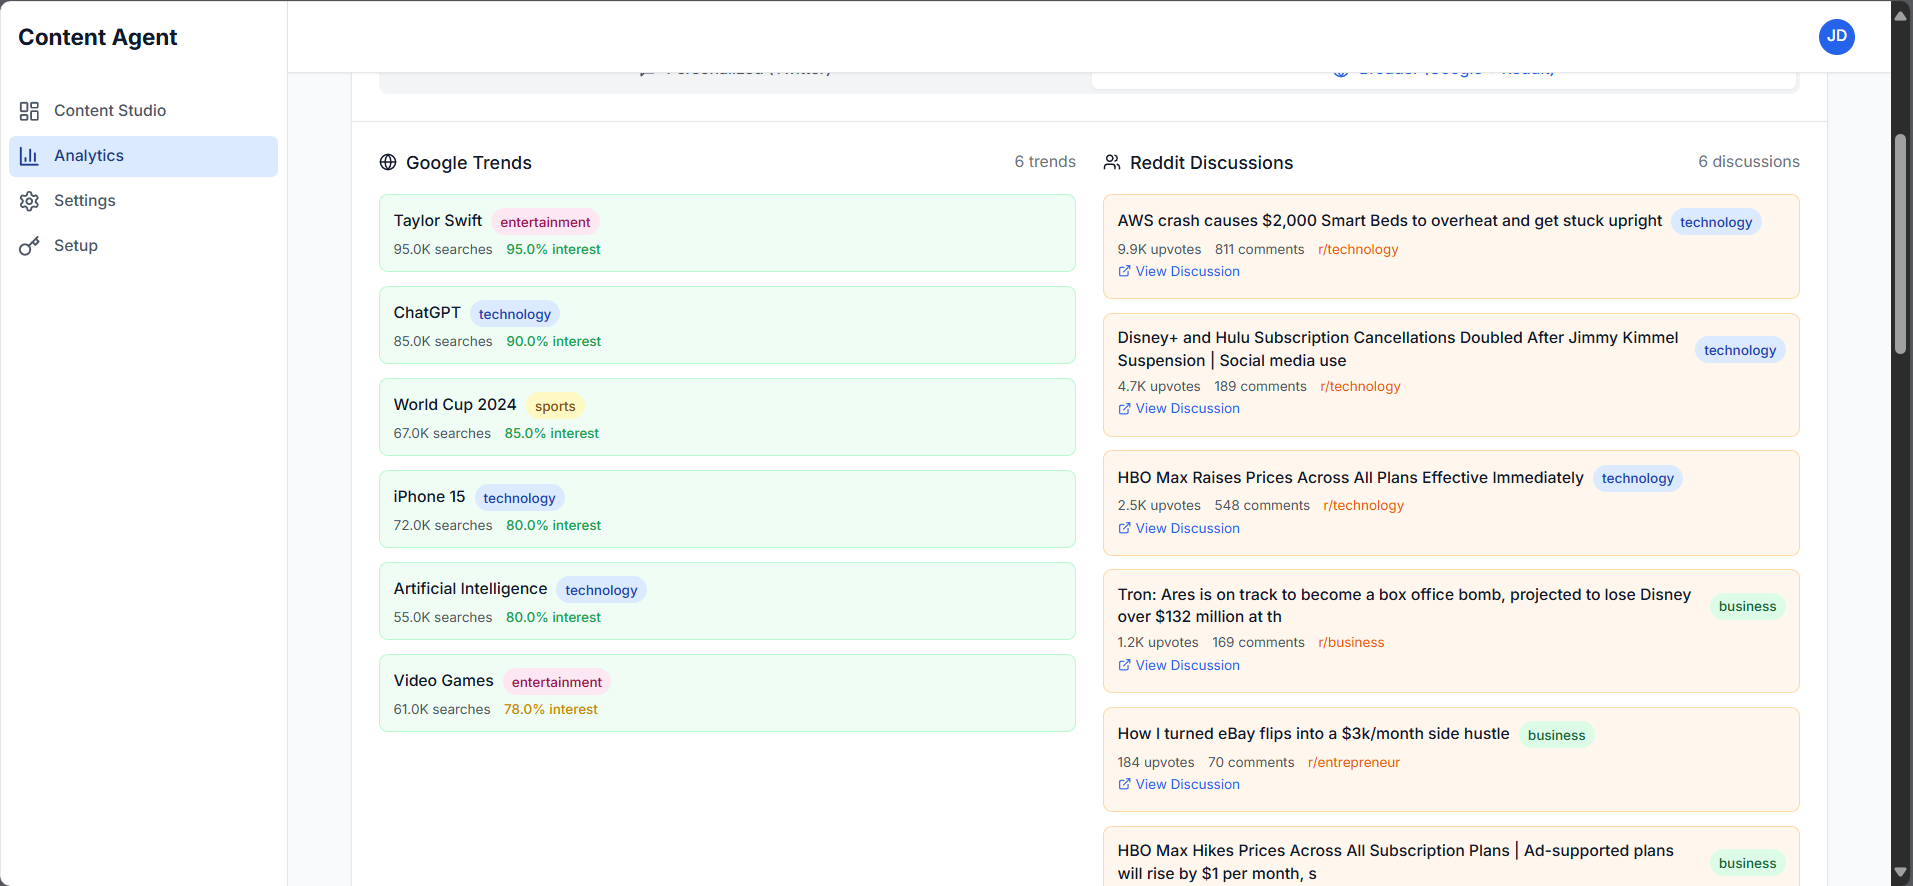Click the Artificial Intelligence trend title

point(470,589)
